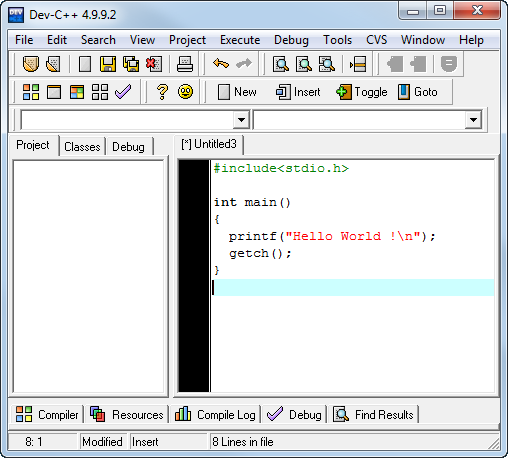Click the Compile grid icon
508x458 pixels.
click(x=31, y=92)
